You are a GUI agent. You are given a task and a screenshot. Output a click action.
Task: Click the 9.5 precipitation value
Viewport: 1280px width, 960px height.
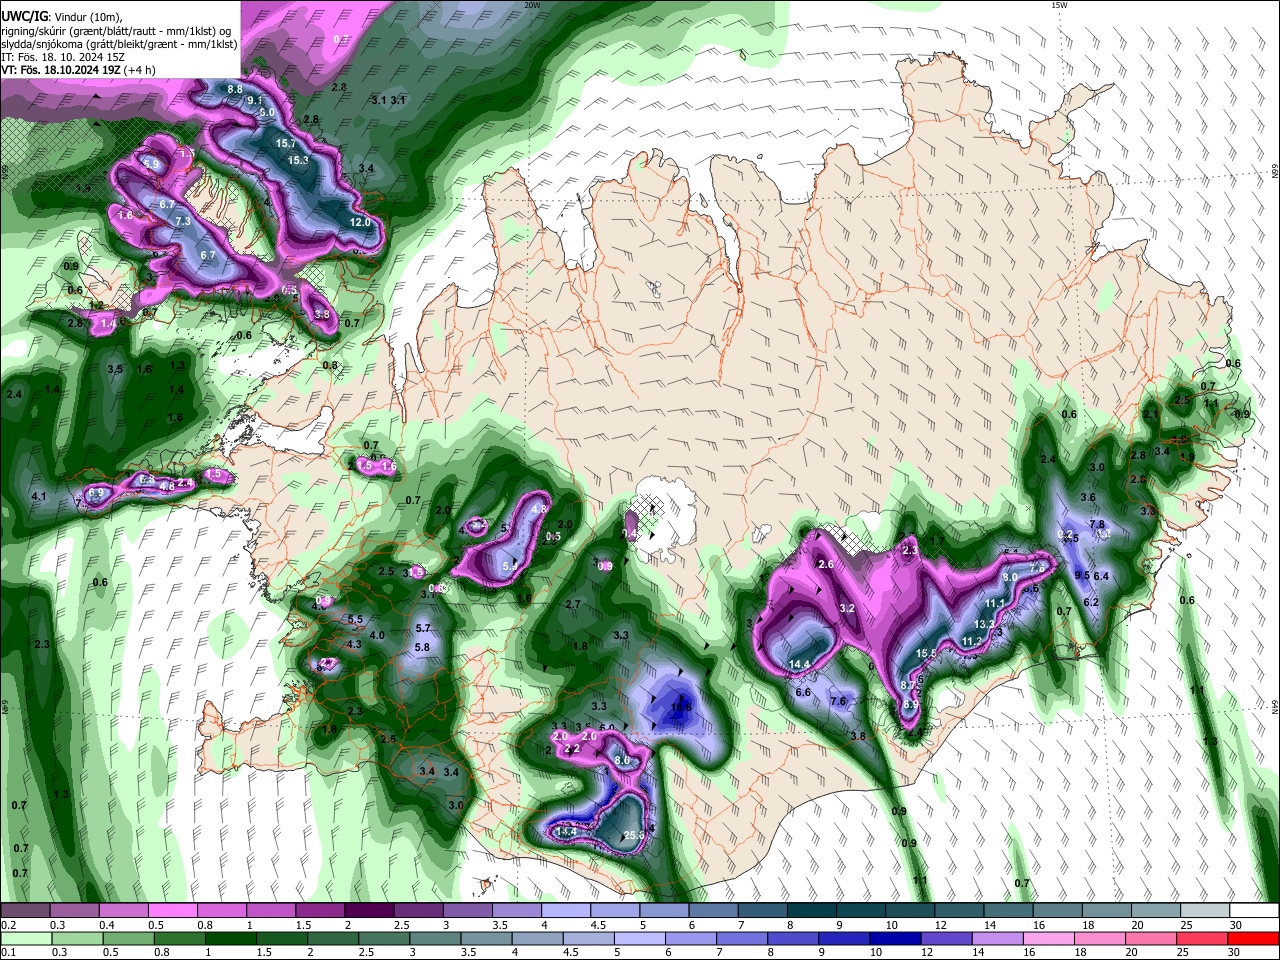pos(1082,575)
